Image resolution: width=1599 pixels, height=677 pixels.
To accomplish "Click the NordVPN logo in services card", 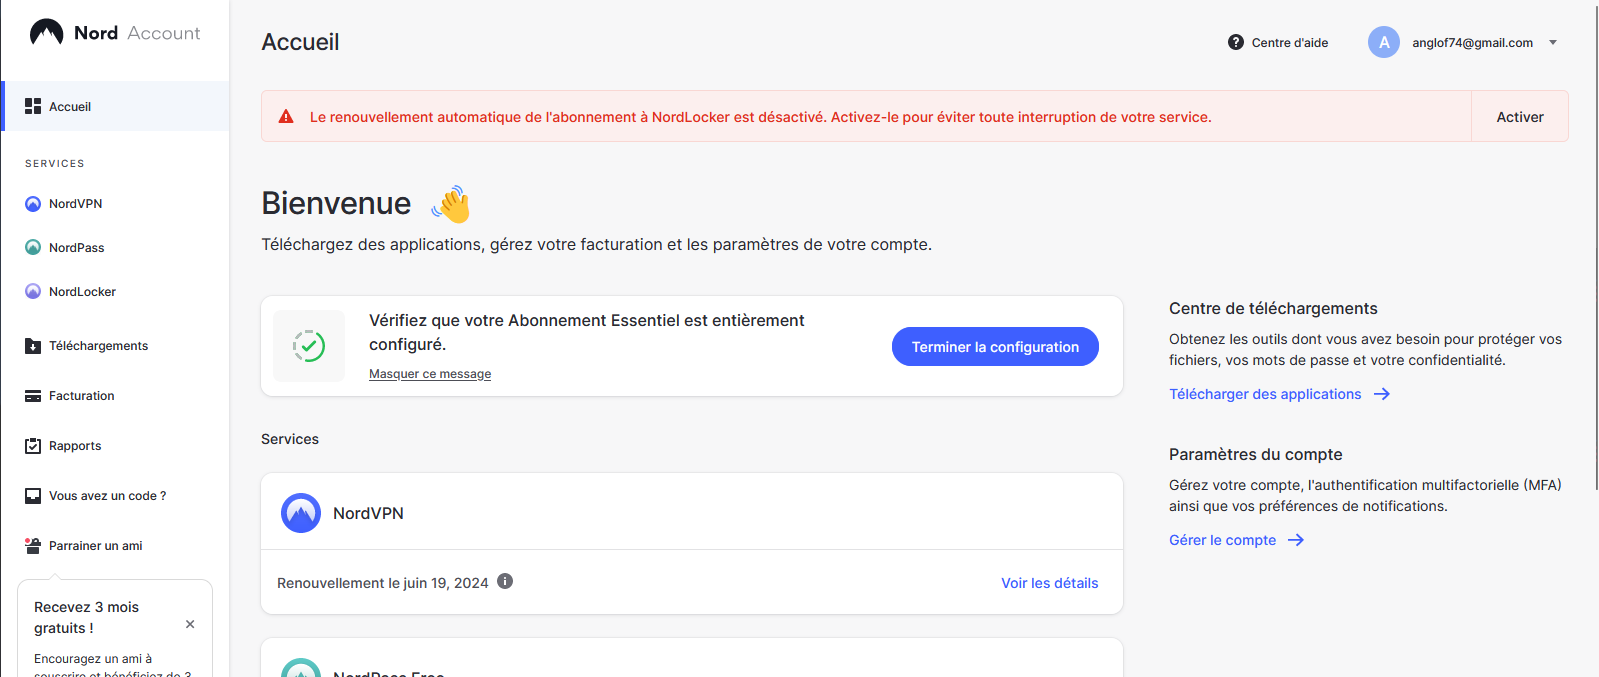I will 301,513.
